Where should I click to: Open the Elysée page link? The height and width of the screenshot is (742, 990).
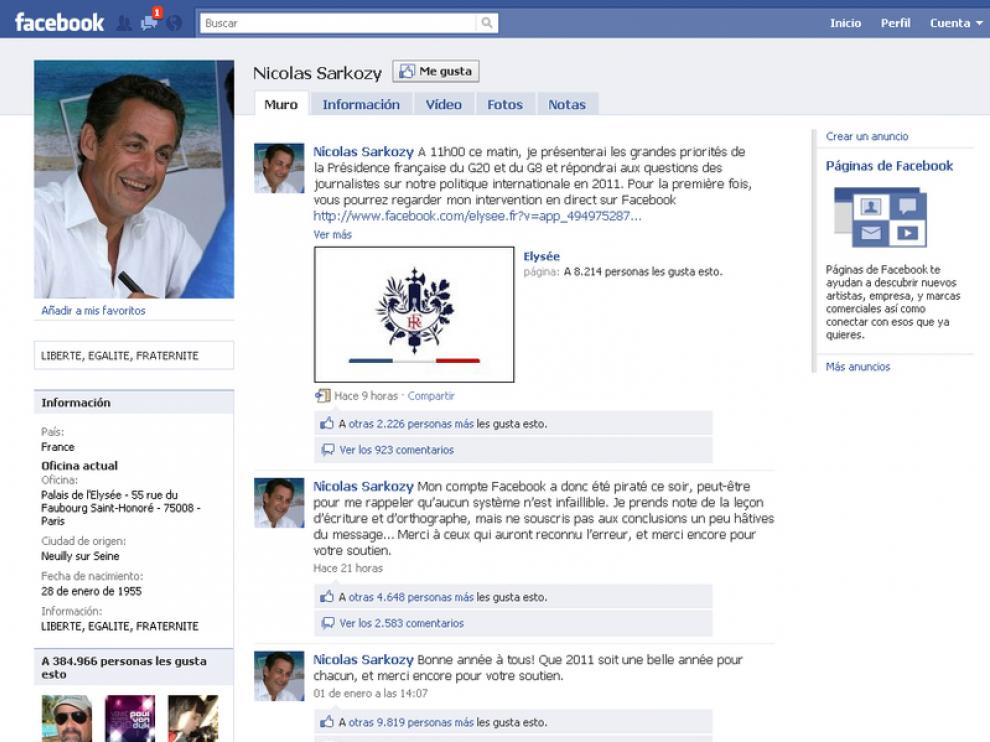pos(542,256)
